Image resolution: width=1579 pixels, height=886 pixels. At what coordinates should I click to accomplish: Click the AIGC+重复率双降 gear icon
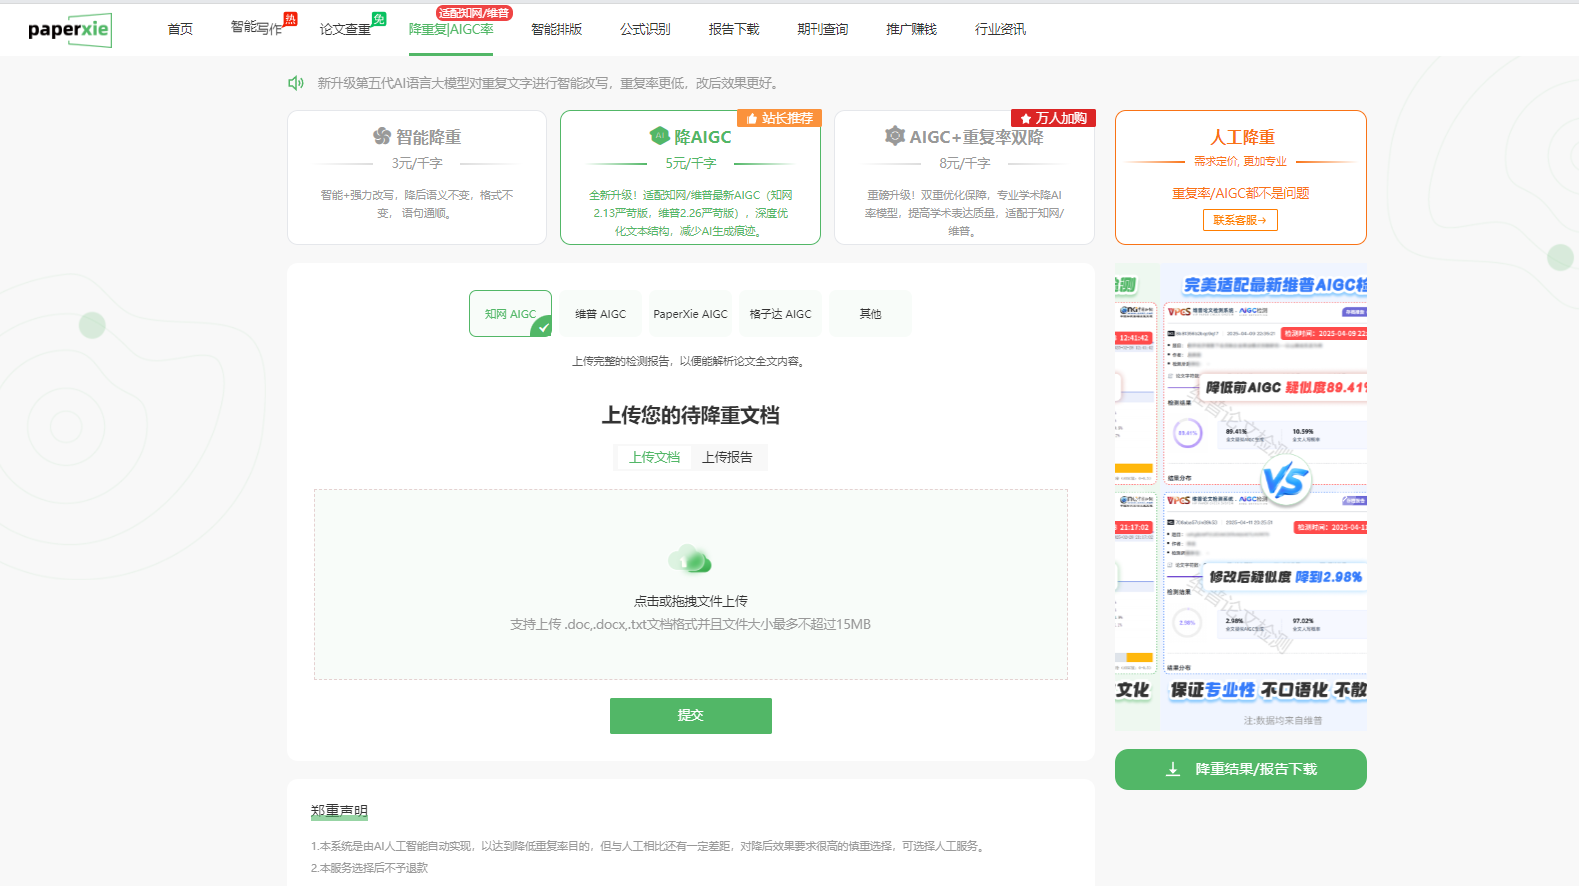[x=895, y=136]
